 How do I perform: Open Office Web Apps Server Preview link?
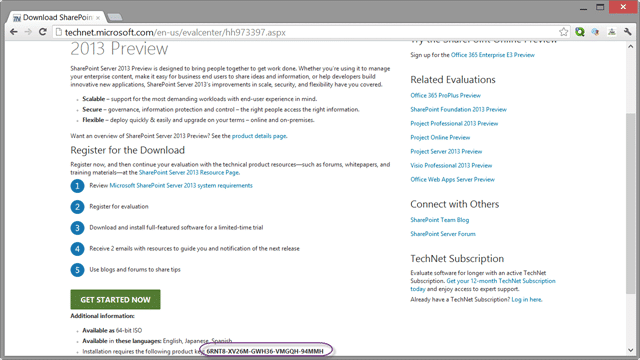tap(452, 180)
